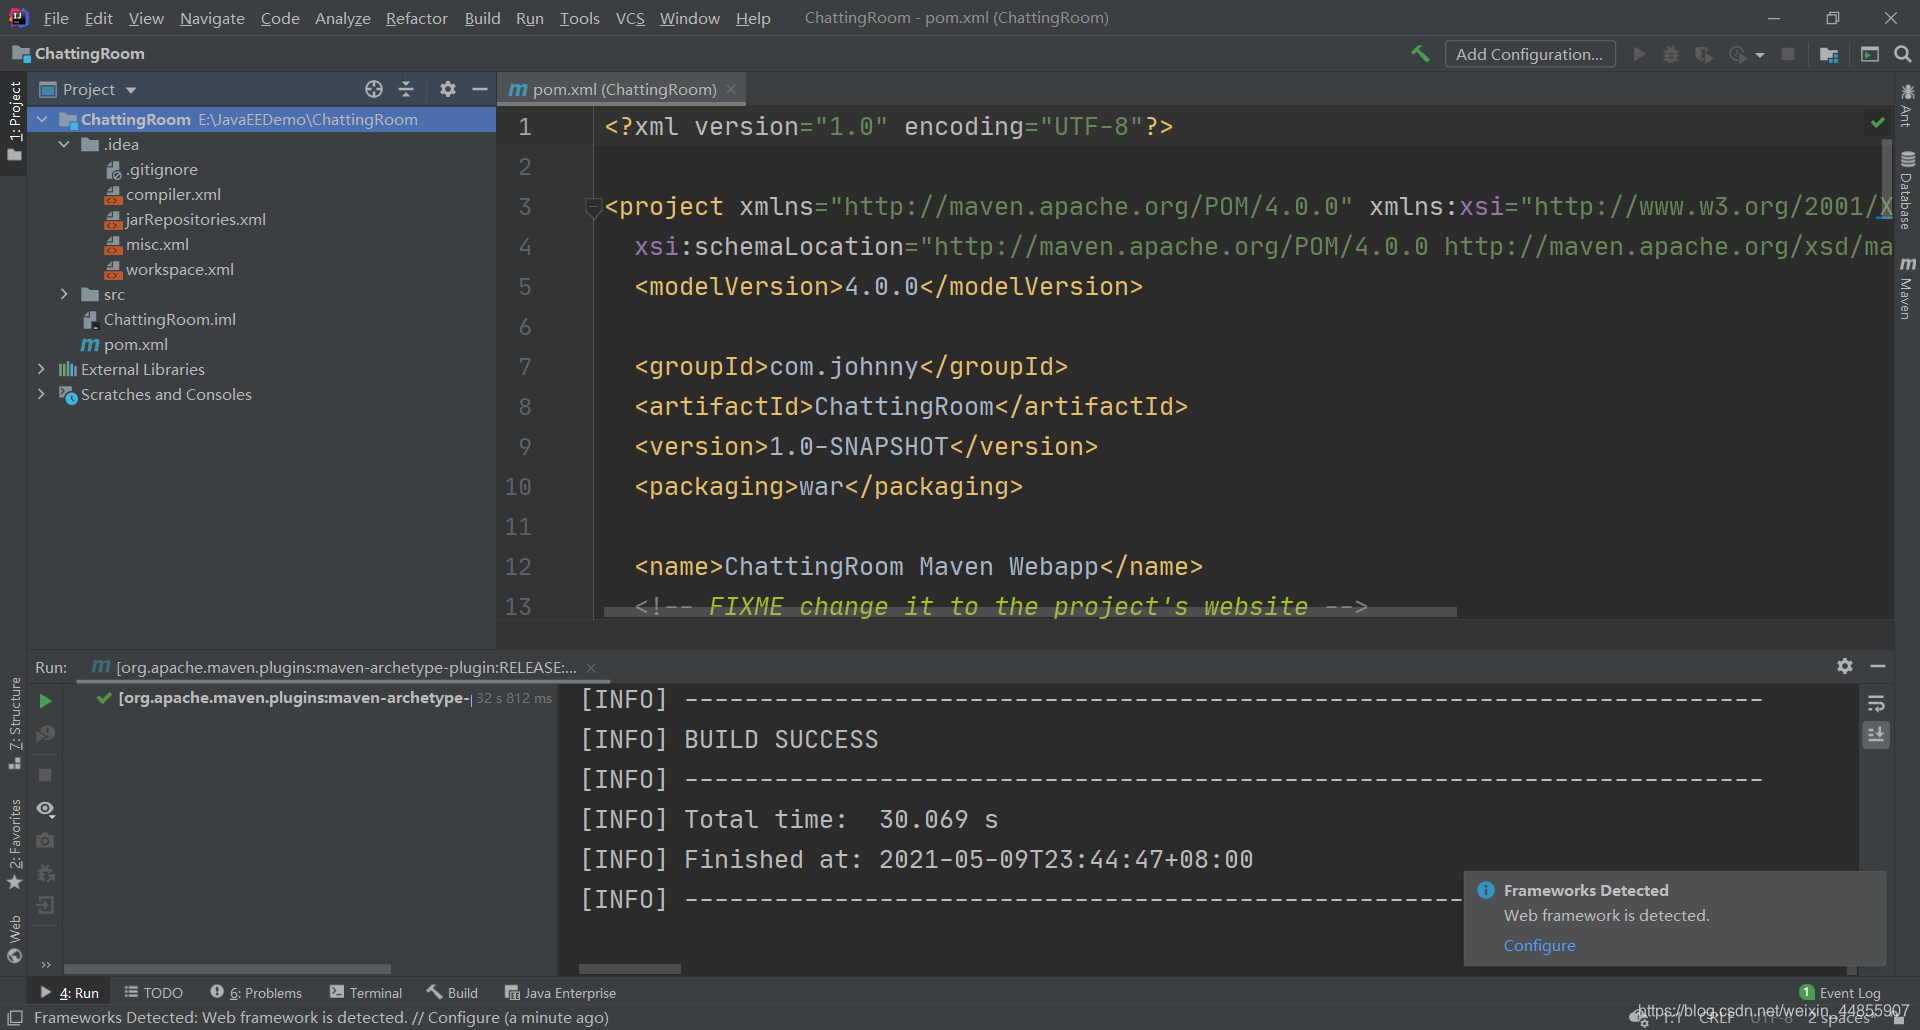Click the Build Project hammer icon
Screen dimensions: 1920x1030
point(1420,54)
